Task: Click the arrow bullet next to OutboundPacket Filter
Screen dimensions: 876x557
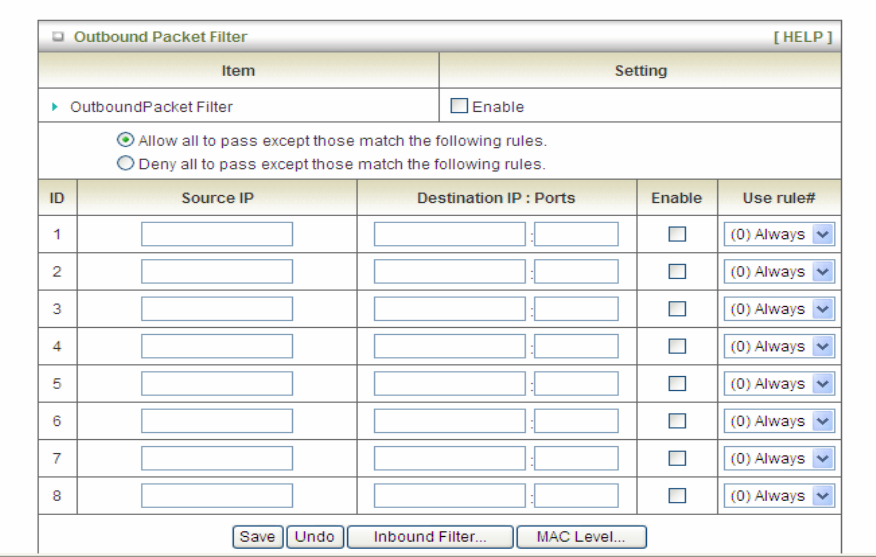Action: 56,106
